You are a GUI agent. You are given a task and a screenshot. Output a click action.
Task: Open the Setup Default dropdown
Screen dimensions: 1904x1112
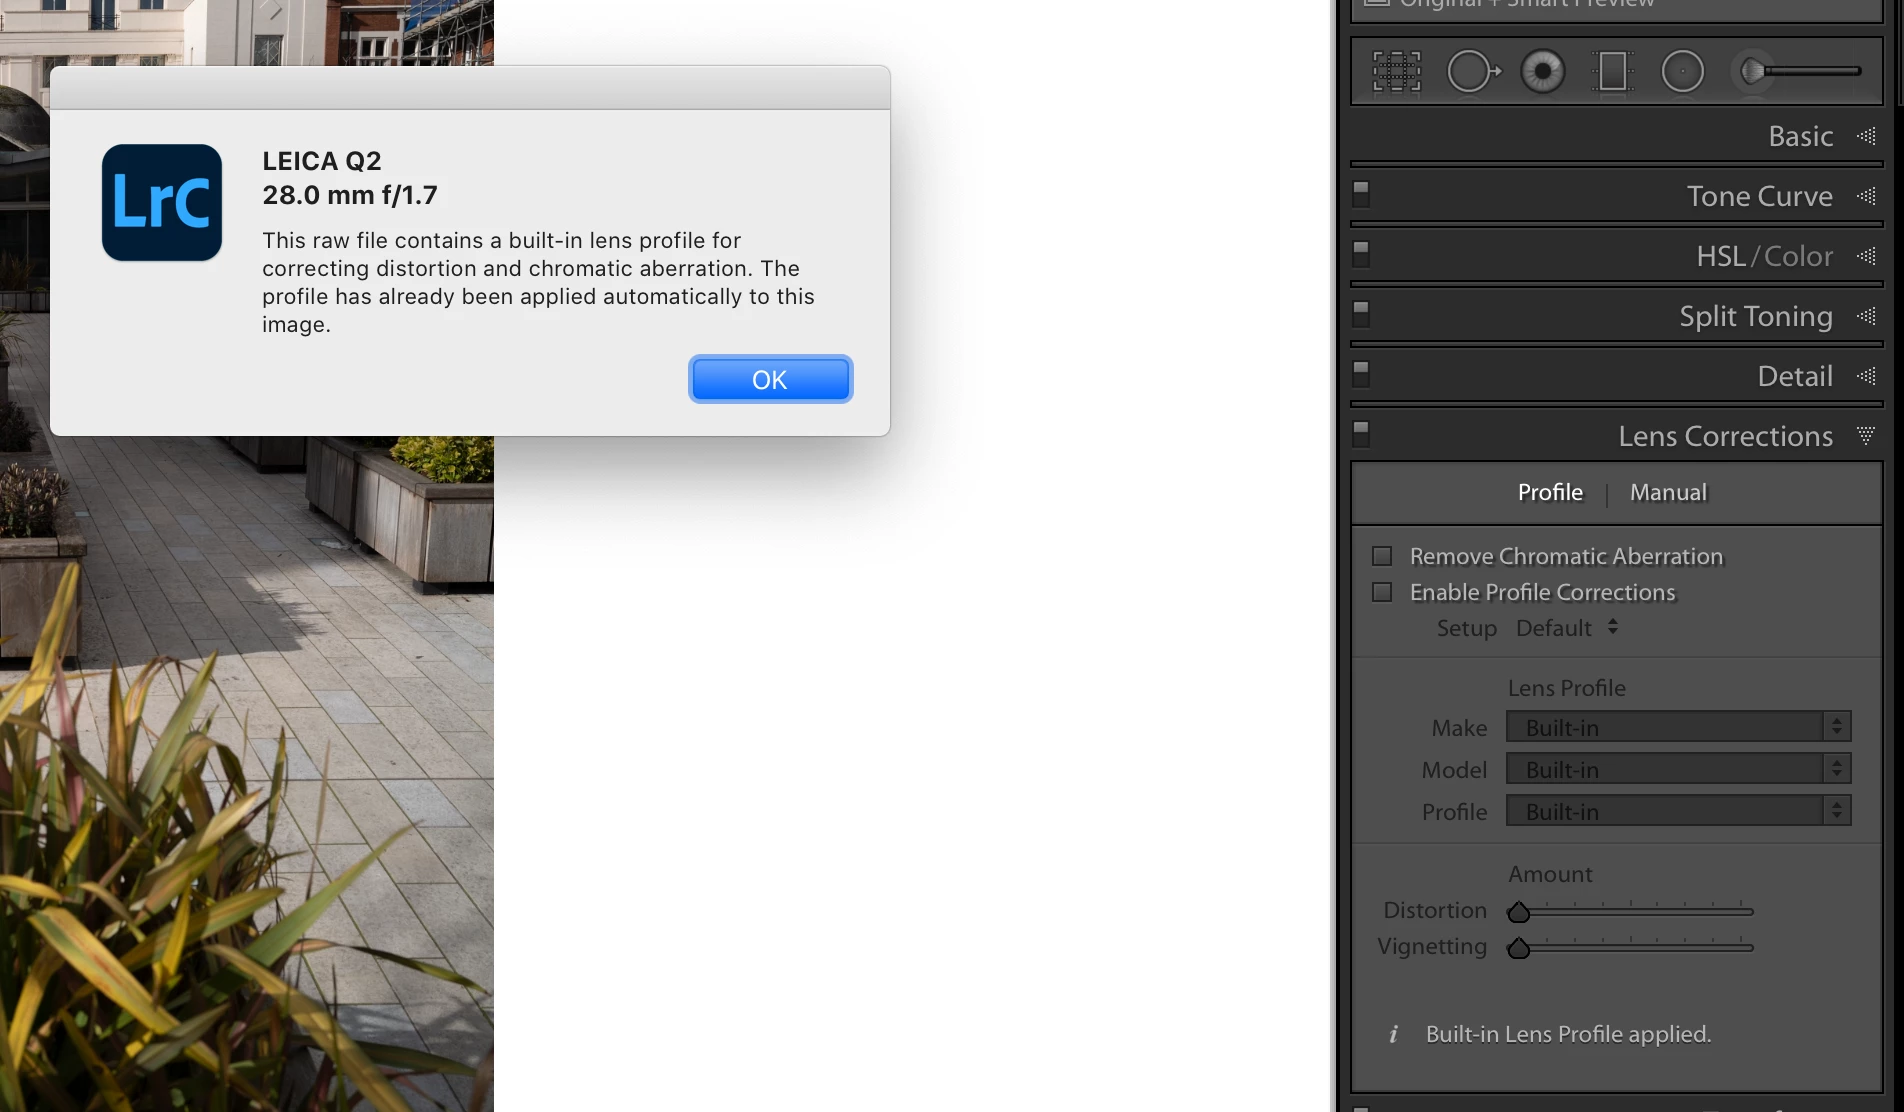coord(1567,628)
